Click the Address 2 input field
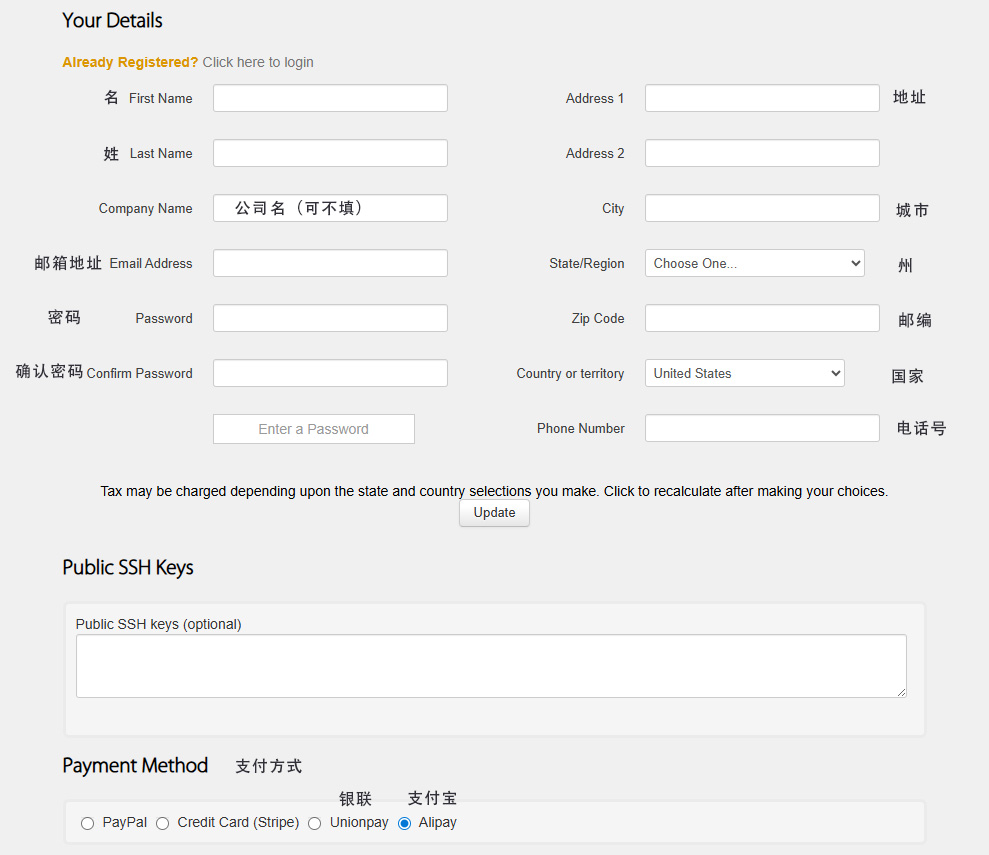The height and width of the screenshot is (855, 989). coord(762,153)
